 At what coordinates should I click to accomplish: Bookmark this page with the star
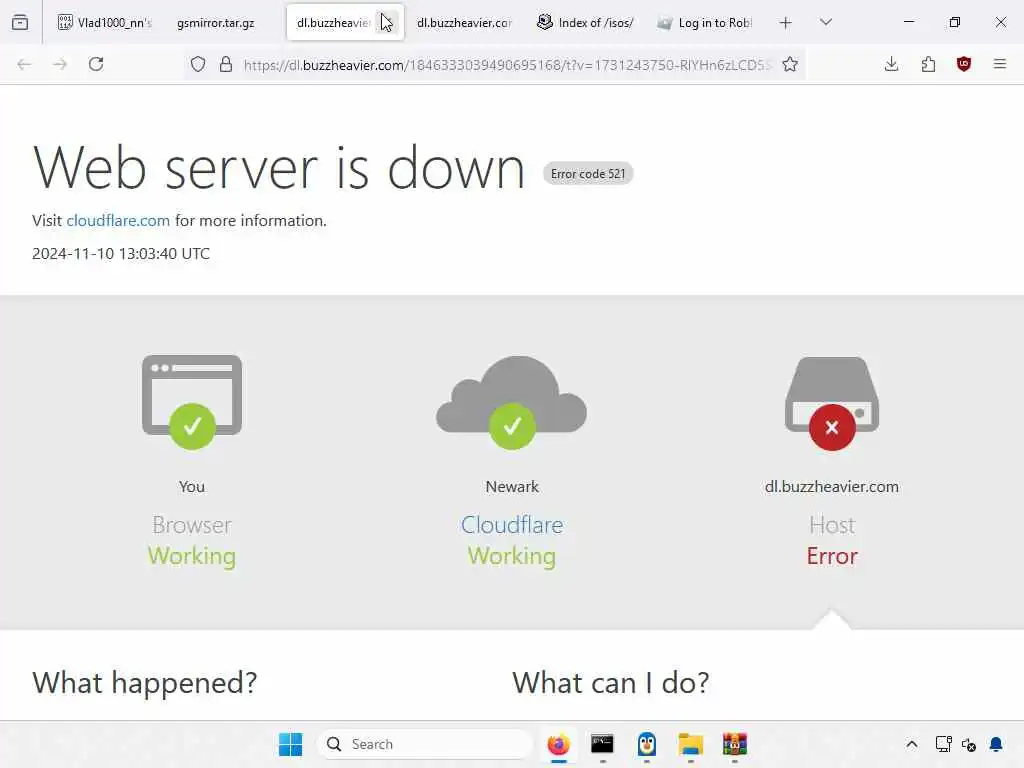tap(790, 64)
